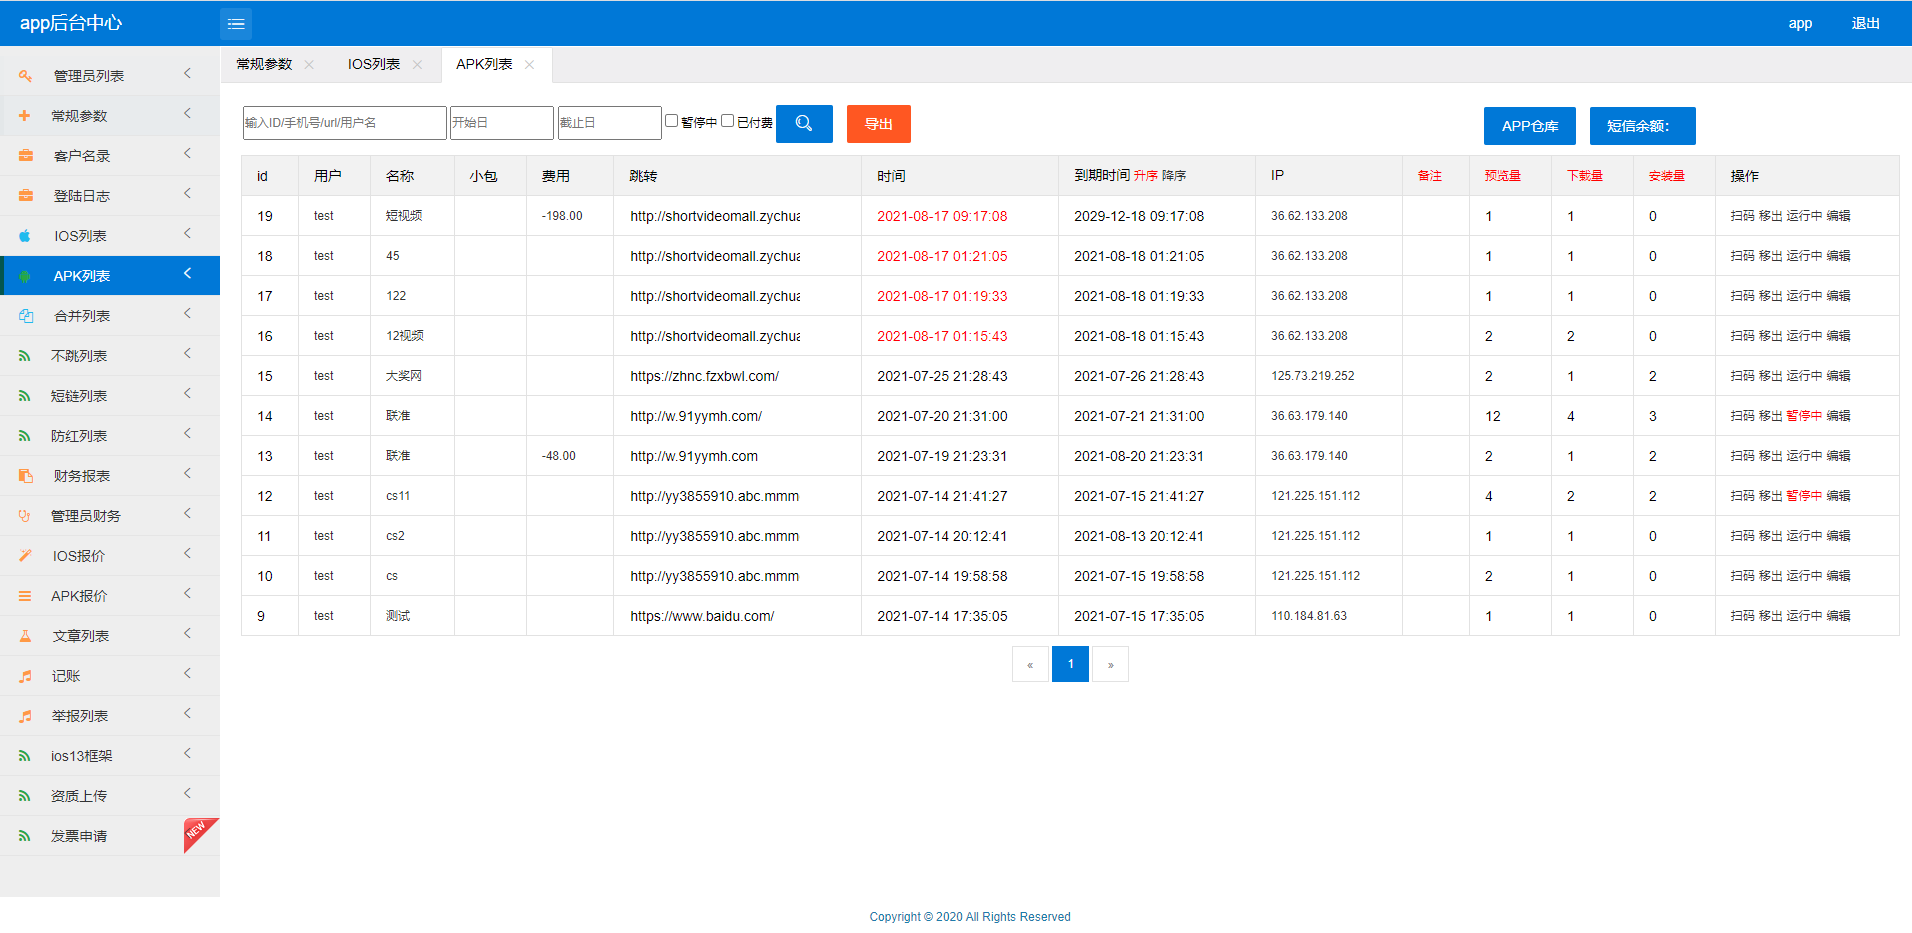The image size is (1912, 933).
Task: Click the briefcase icon beside 客户名录
Action: 25,156
